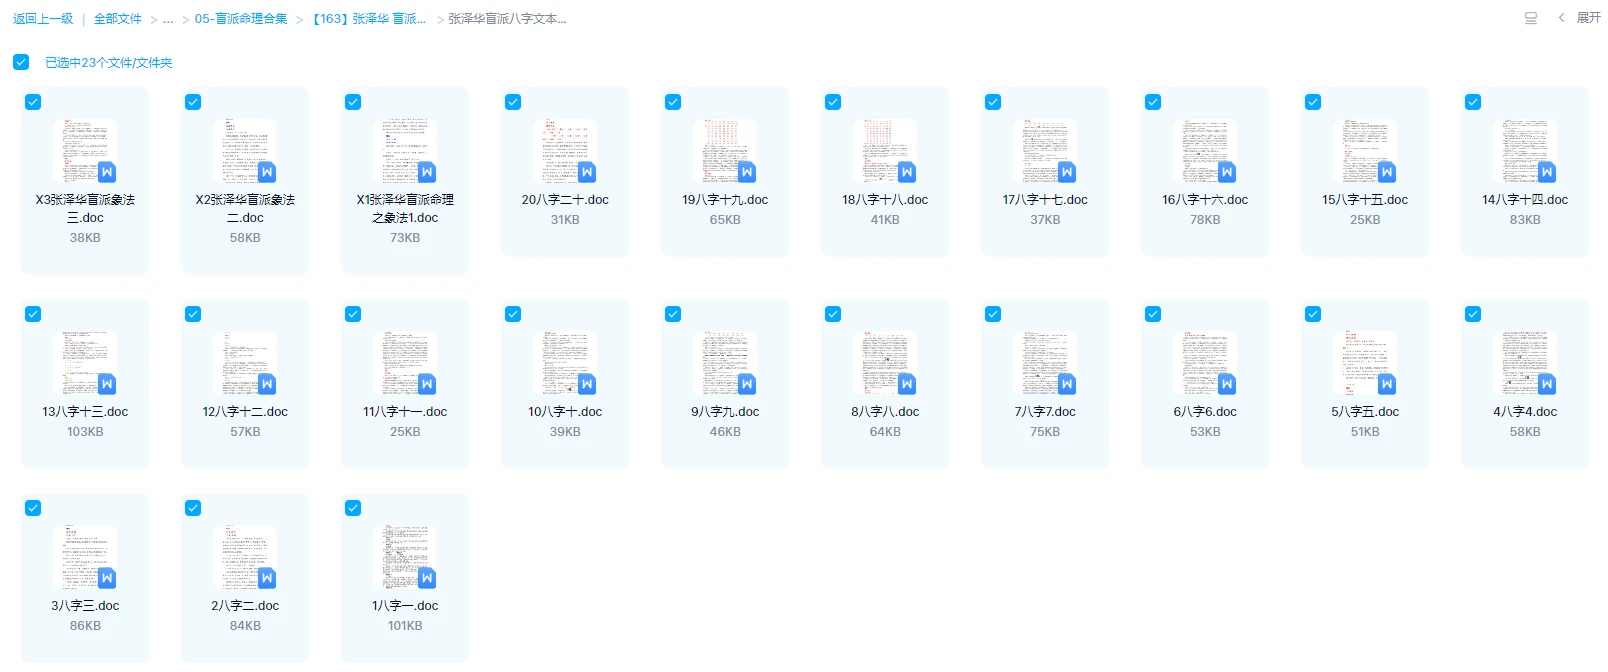Expand the collapsed breadcrumb ellipsis
Image resolution: width=1608 pixels, height=672 pixels.
tap(168, 19)
